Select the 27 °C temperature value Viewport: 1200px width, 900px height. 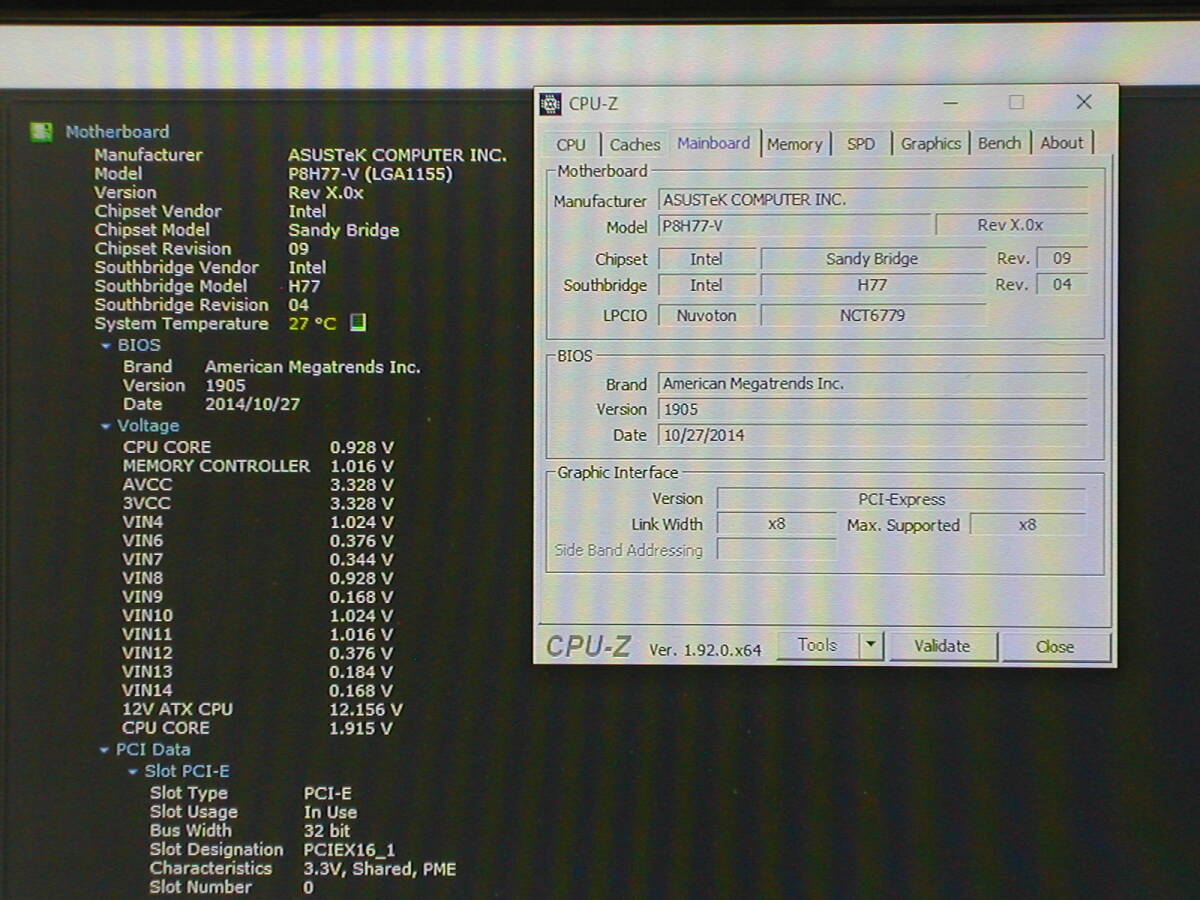coord(312,324)
